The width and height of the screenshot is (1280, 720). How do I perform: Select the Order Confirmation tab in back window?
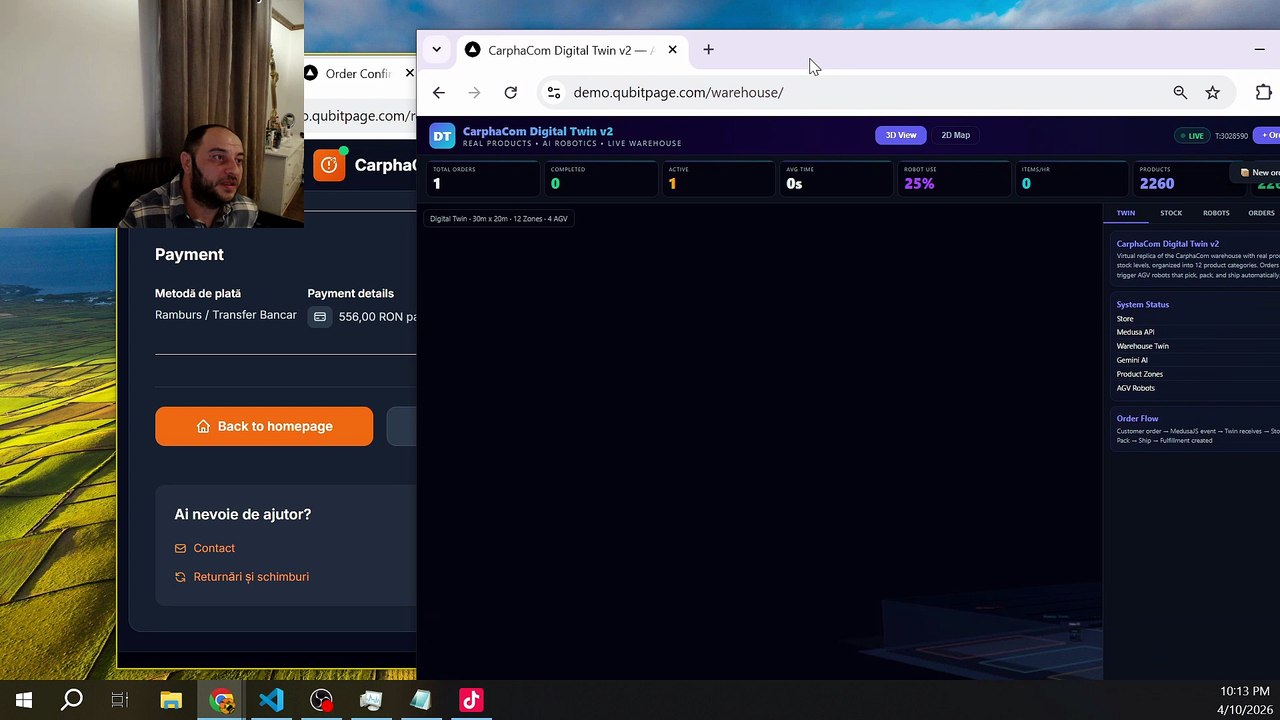coord(358,73)
